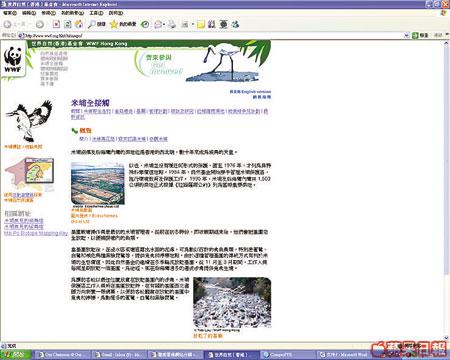The width and height of the screenshot is (450, 360).
Task: Go to the Home page icon
Action: pyautogui.click(x=79, y=24)
